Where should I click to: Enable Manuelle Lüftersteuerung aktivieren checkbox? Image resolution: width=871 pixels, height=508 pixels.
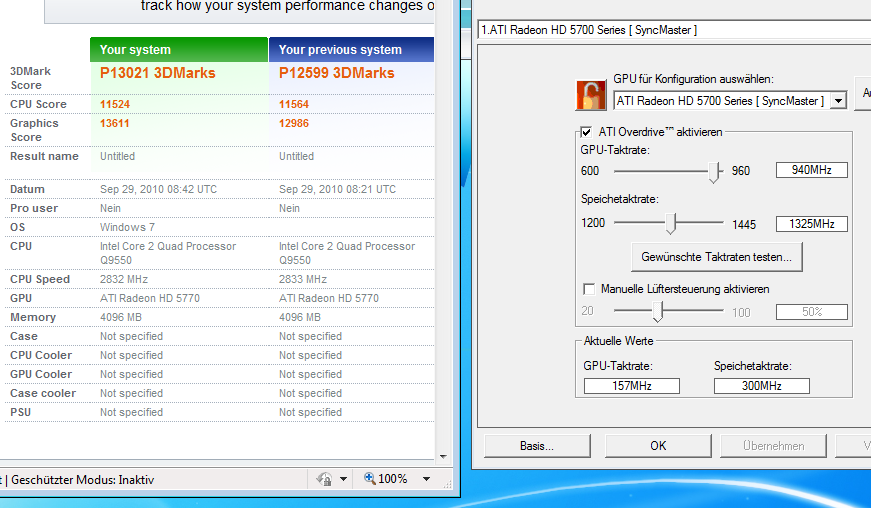(x=589, y=289)
